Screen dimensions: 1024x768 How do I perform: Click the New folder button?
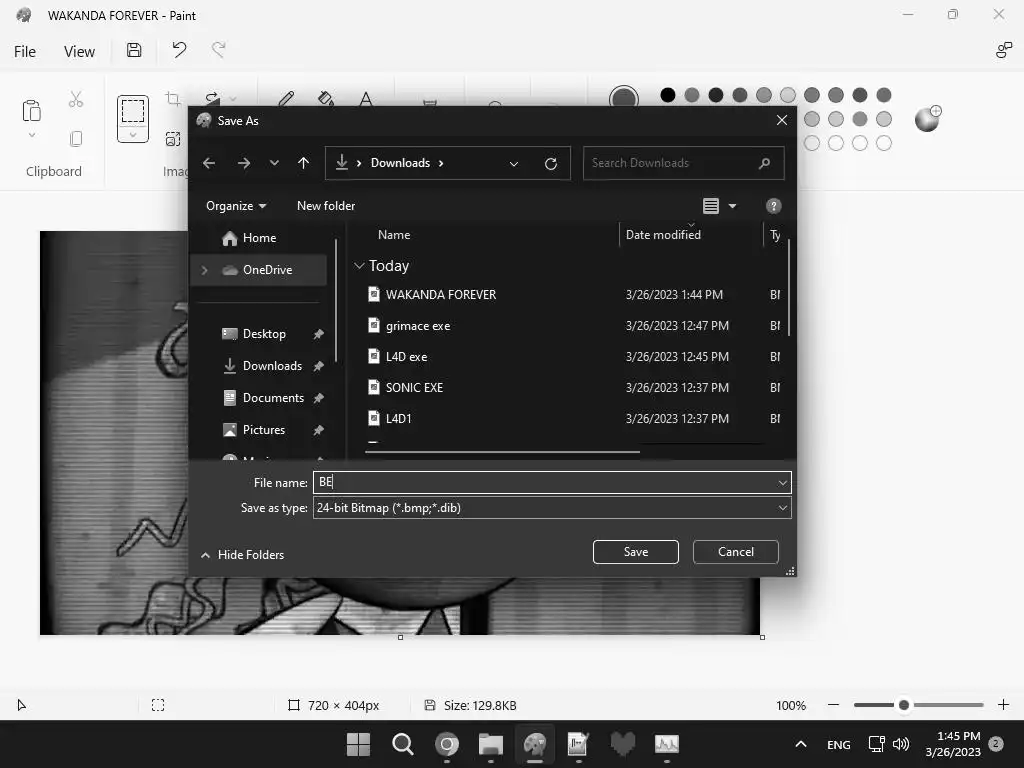click(326, 206)
